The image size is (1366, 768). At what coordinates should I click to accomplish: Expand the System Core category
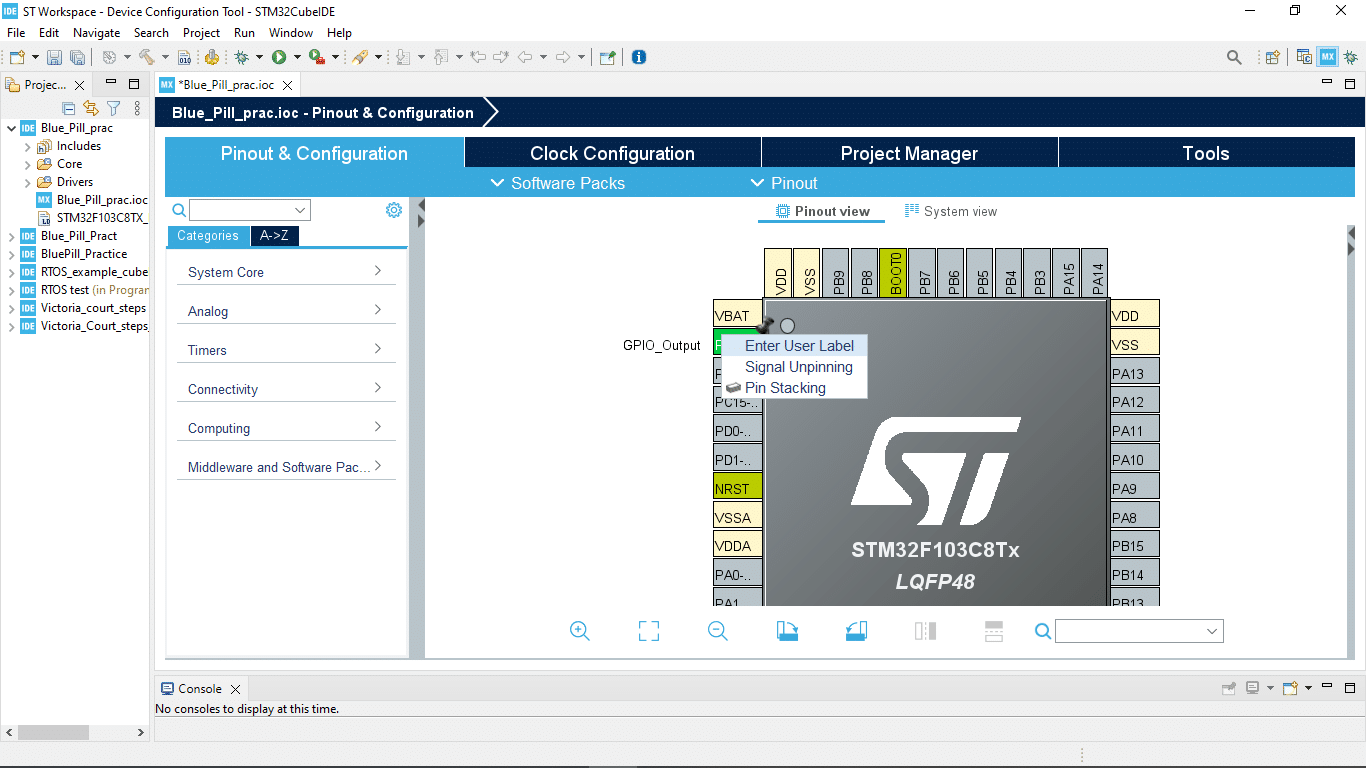[x=286, y=272]
